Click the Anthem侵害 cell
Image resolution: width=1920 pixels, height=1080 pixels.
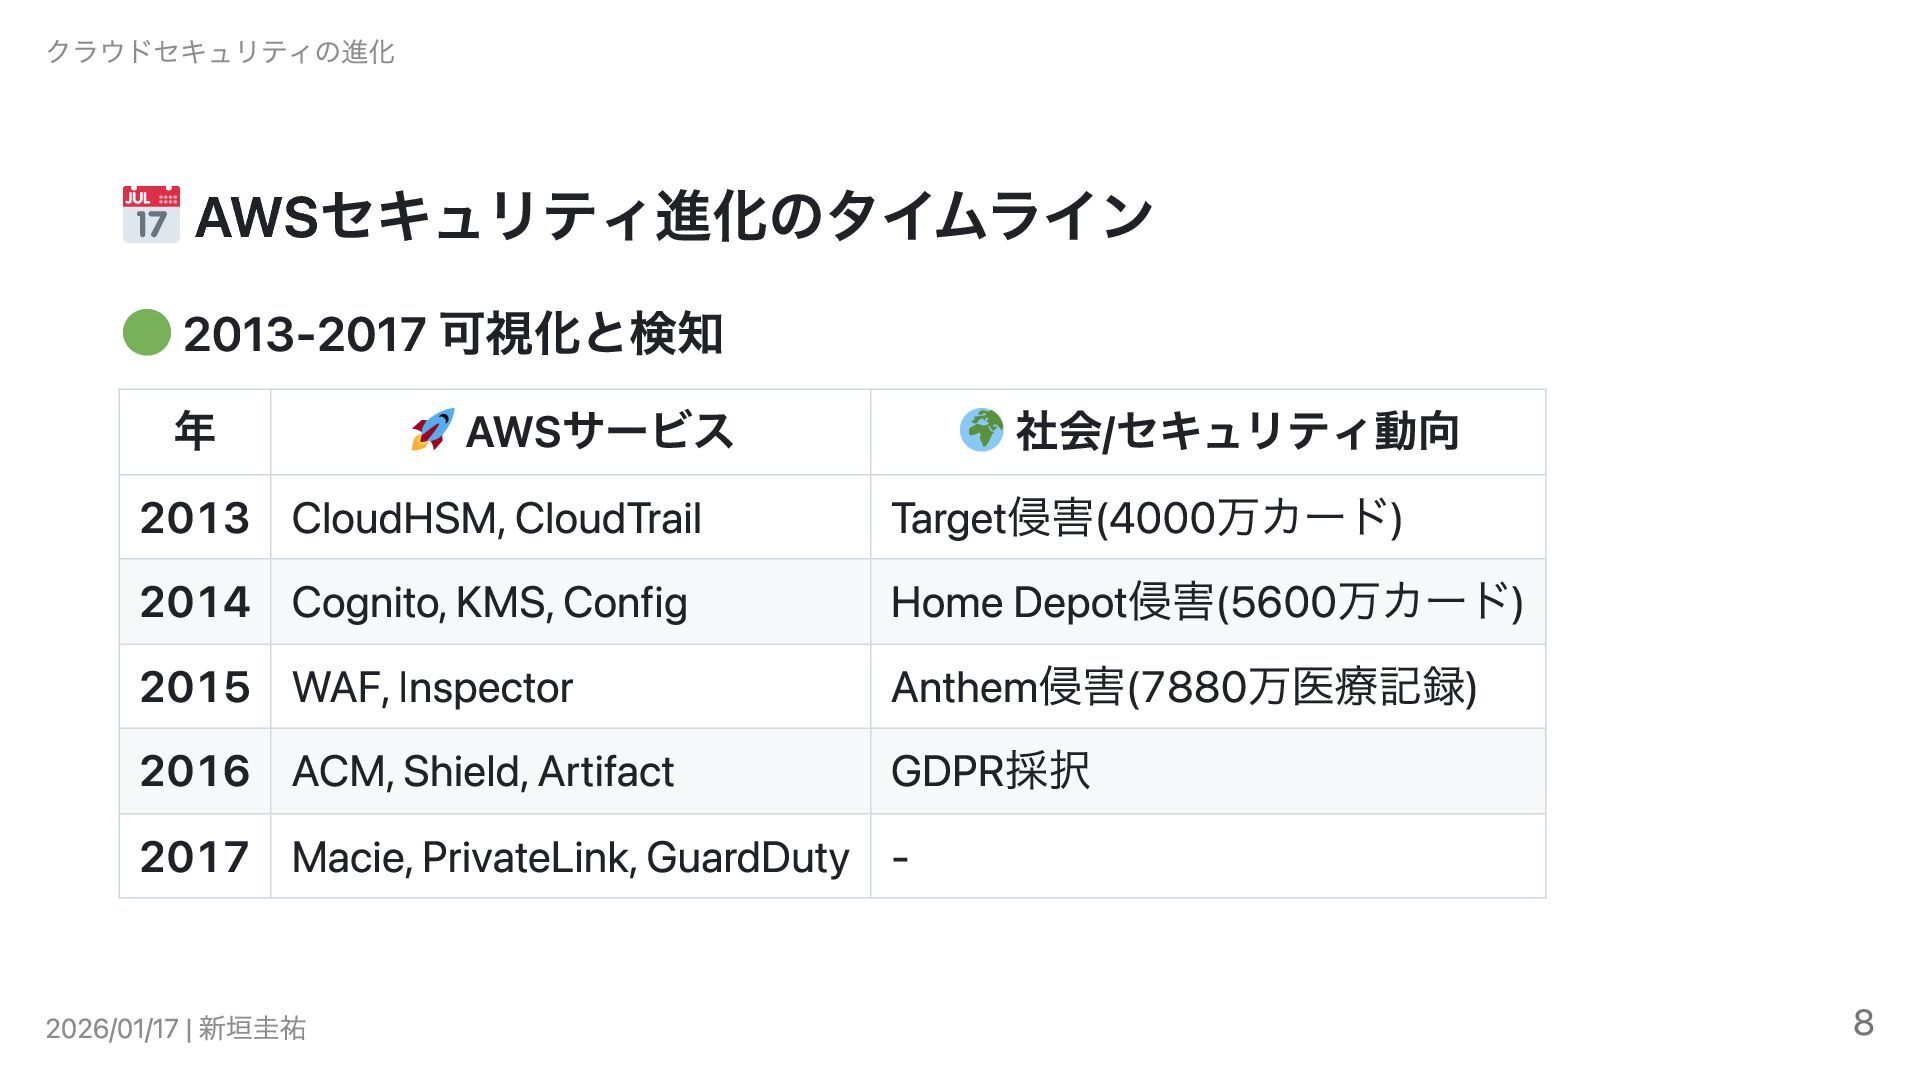[x=1183, y=687]
